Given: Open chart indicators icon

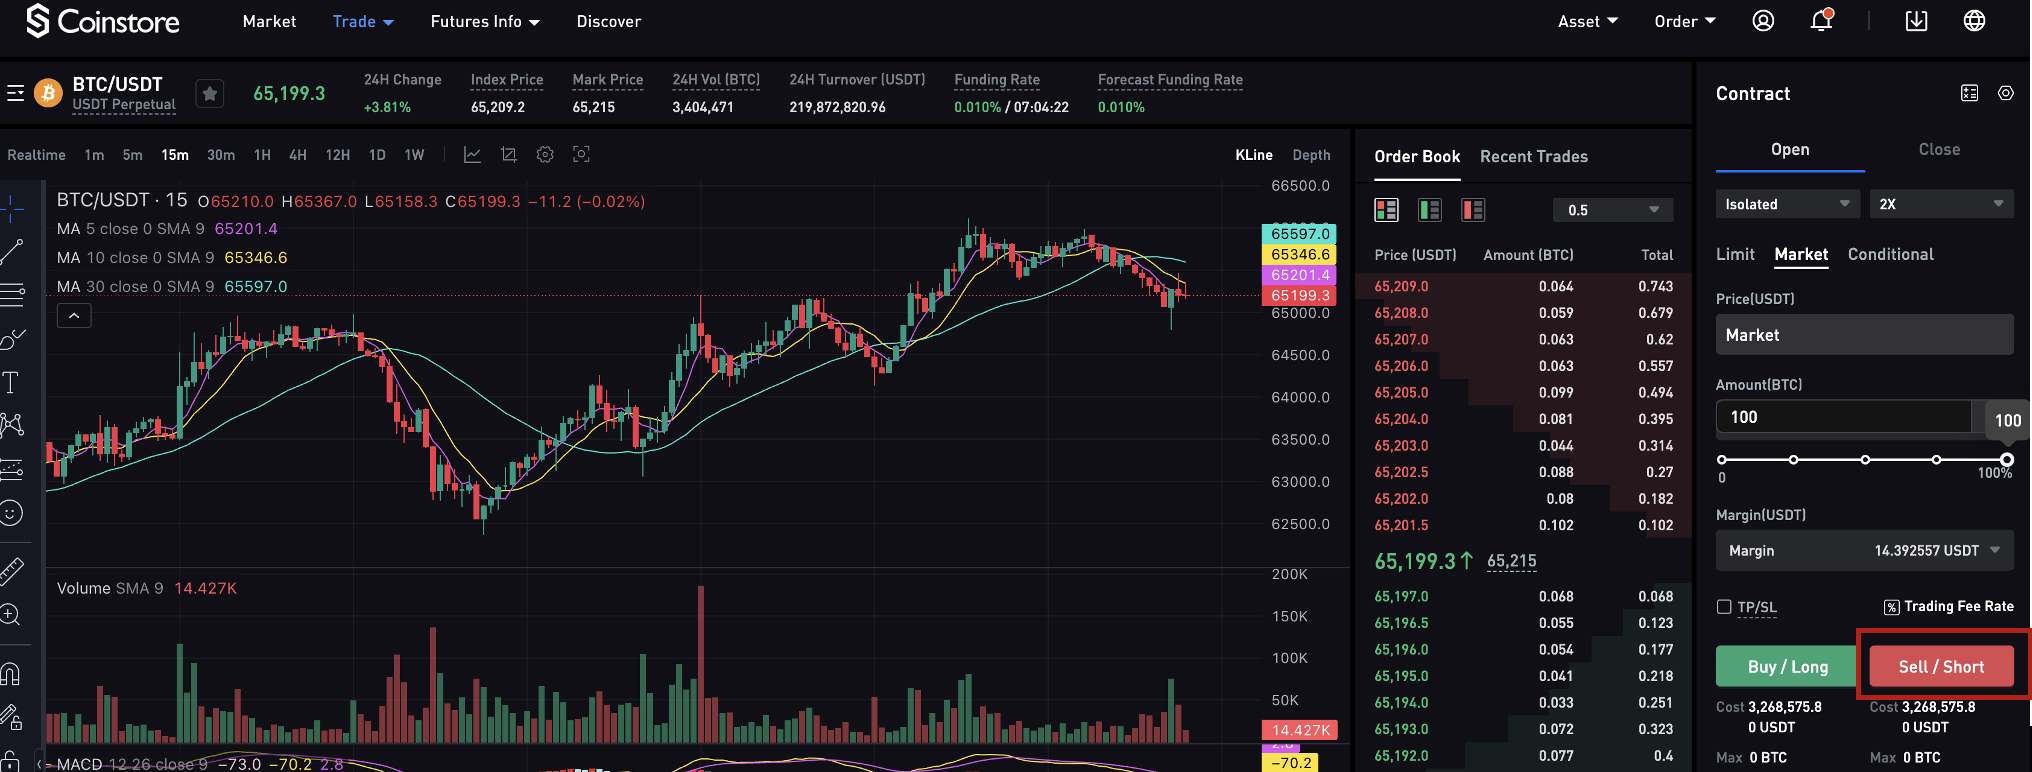Looking at the screenshot, I should tap(473, 155).
